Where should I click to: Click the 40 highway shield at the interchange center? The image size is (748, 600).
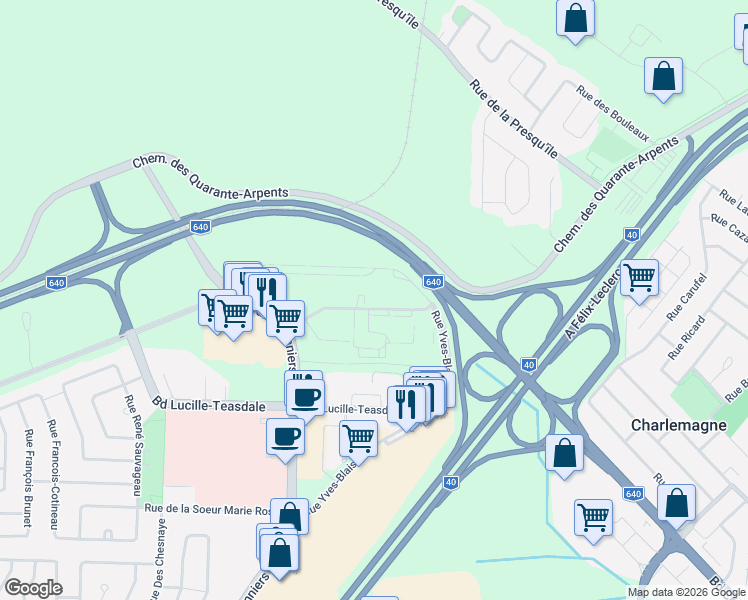pos(529,365)
